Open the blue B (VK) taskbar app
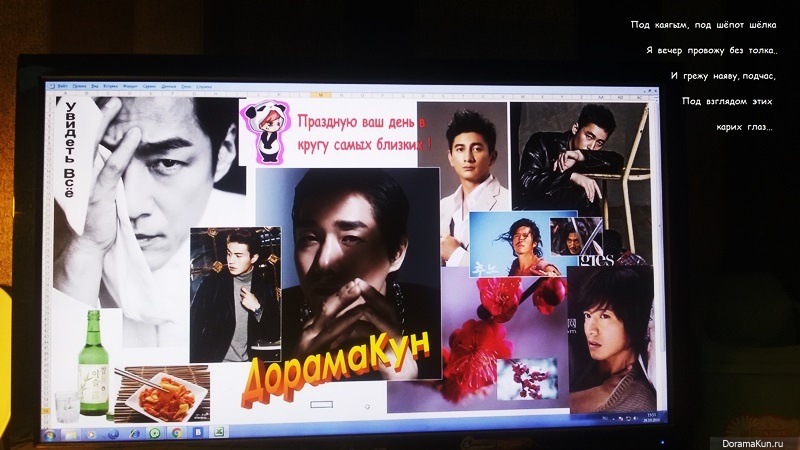Screen dimensions: 800x450 (x=198, y=432)
